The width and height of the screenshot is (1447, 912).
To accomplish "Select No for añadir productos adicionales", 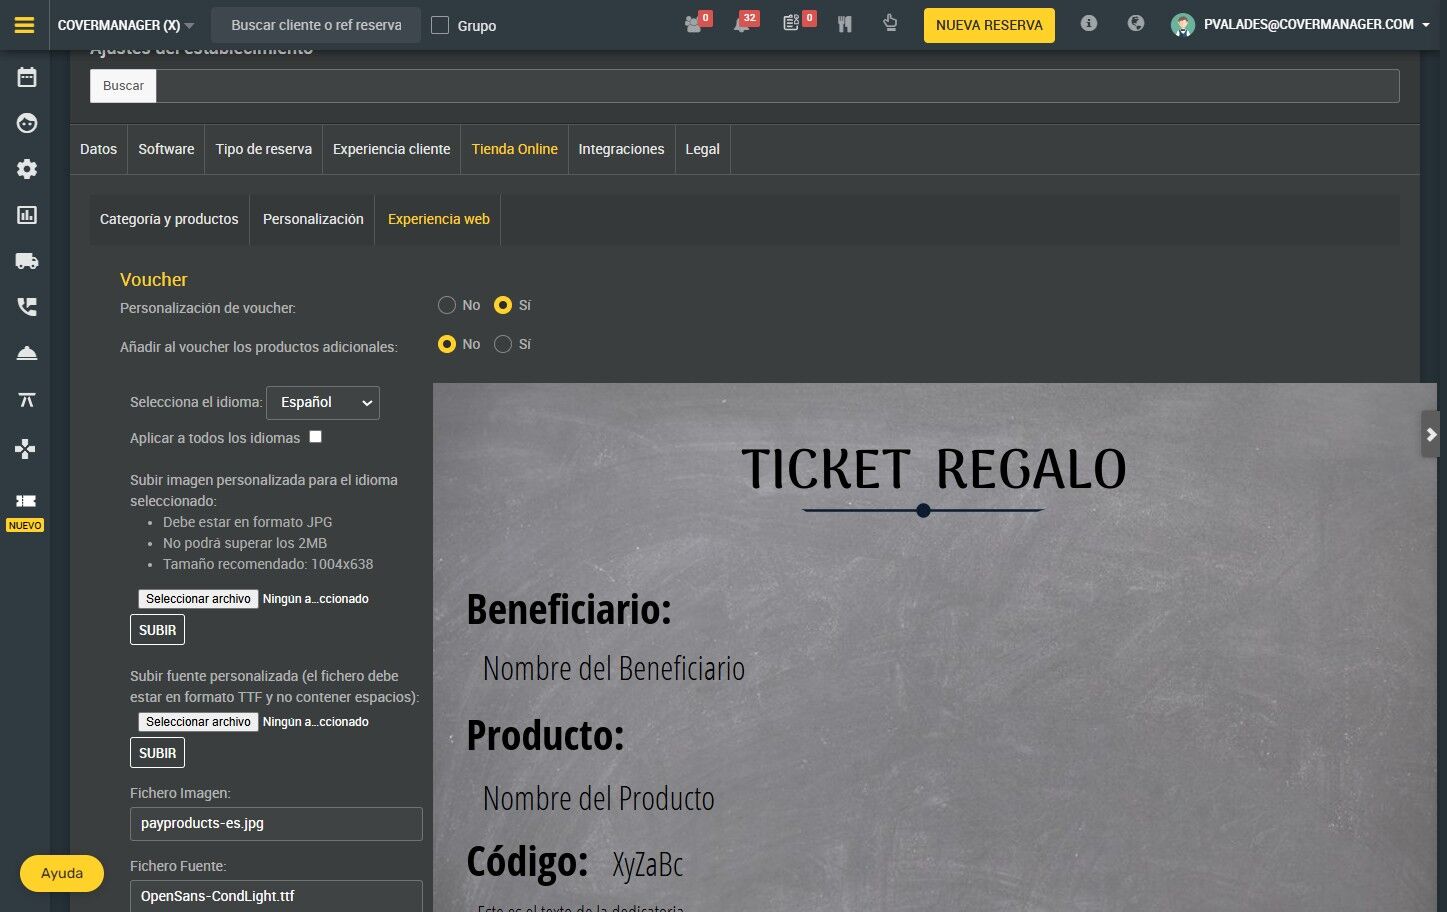I will point(447,344).
